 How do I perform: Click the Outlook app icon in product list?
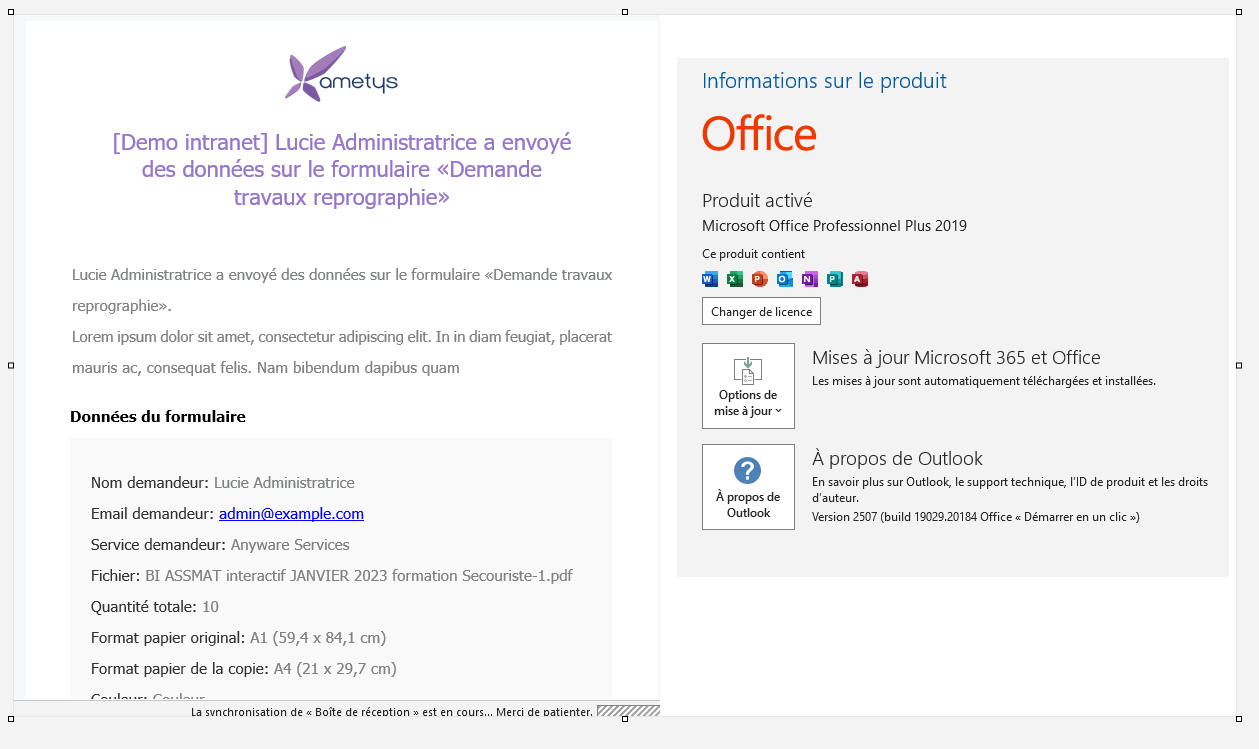point(785,279)
